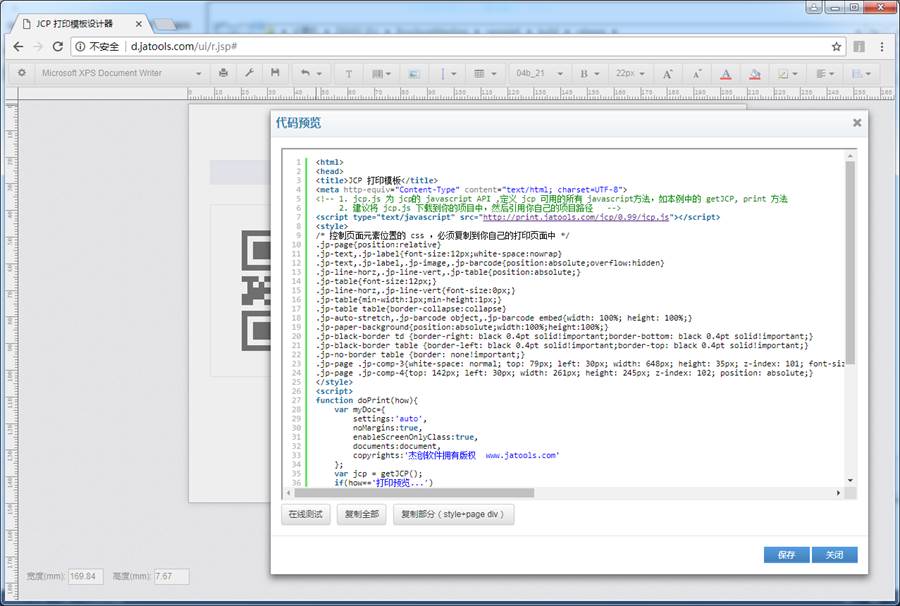Click the 'noMargins:true,' code line

[x=387, y=428]
